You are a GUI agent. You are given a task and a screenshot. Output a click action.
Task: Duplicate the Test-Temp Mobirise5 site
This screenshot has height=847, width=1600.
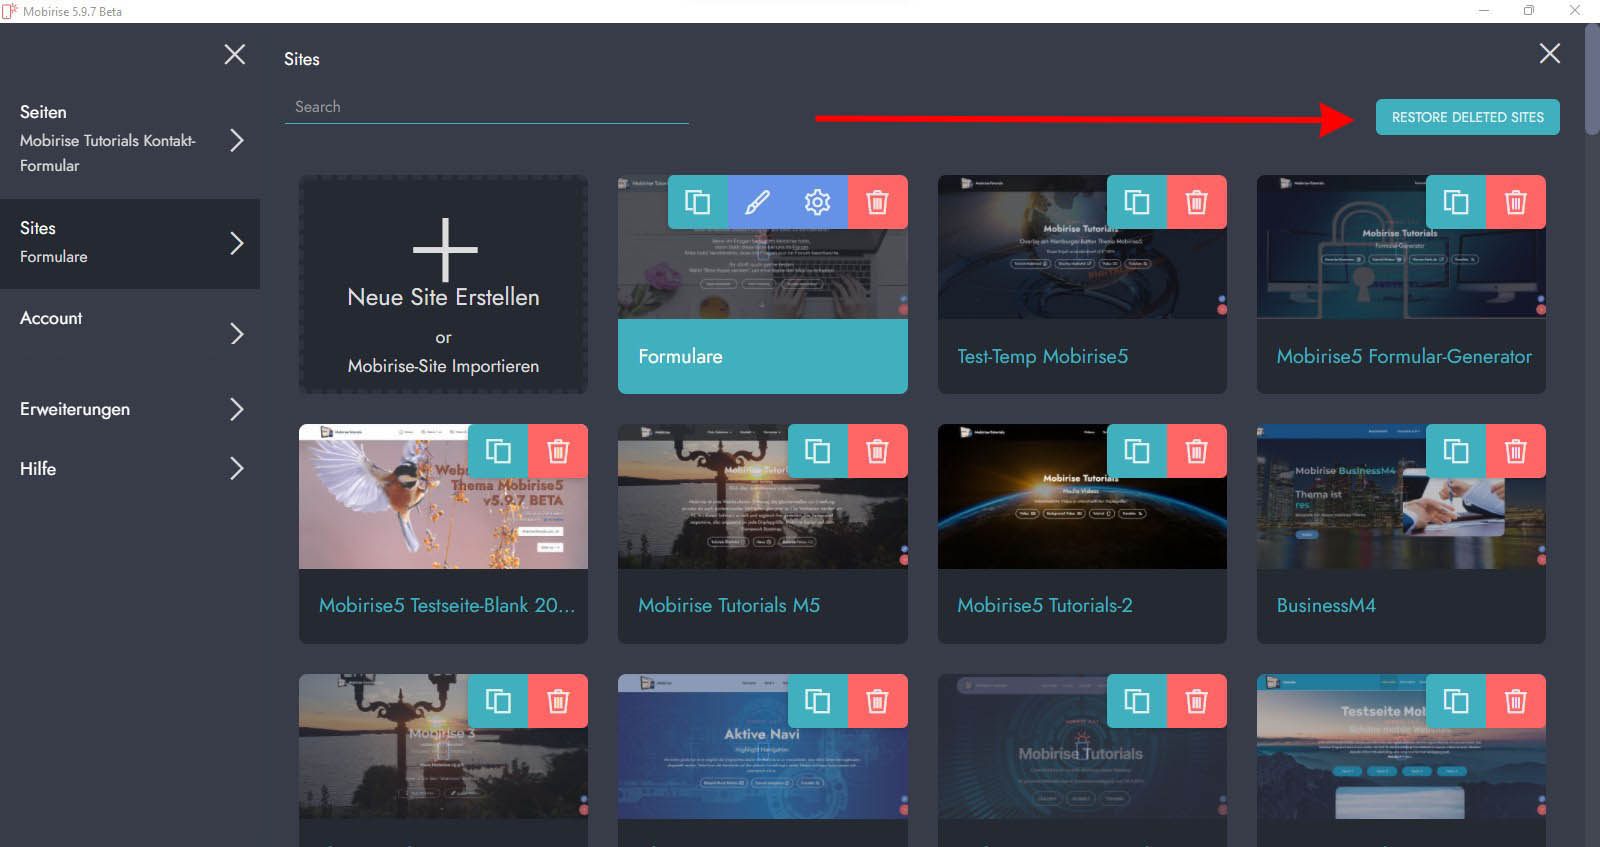pyautogui.click(x=1136, y=202)
